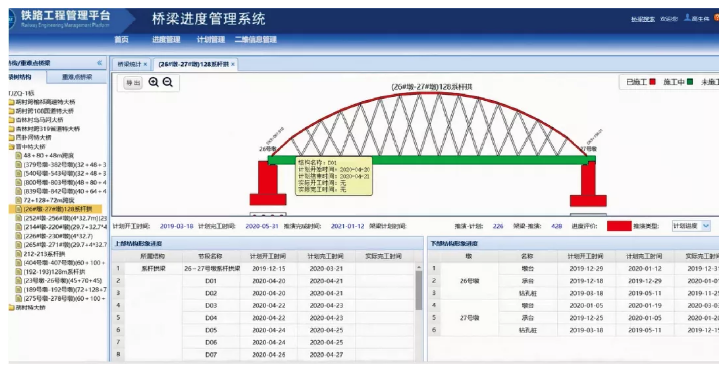Expand the 西卧河特大桥 folder
This screenshot has height=367, width=726.
click(x=30, y=137)
